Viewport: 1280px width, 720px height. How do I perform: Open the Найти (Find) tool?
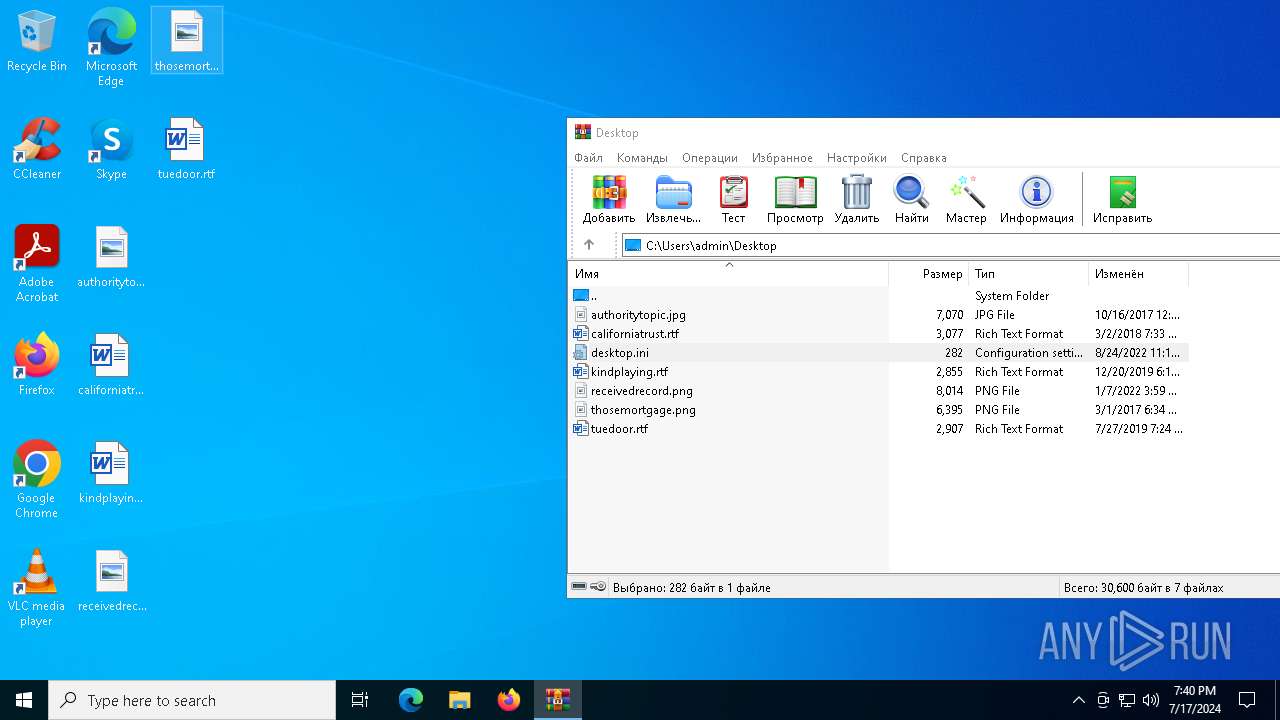pos(911,199)
